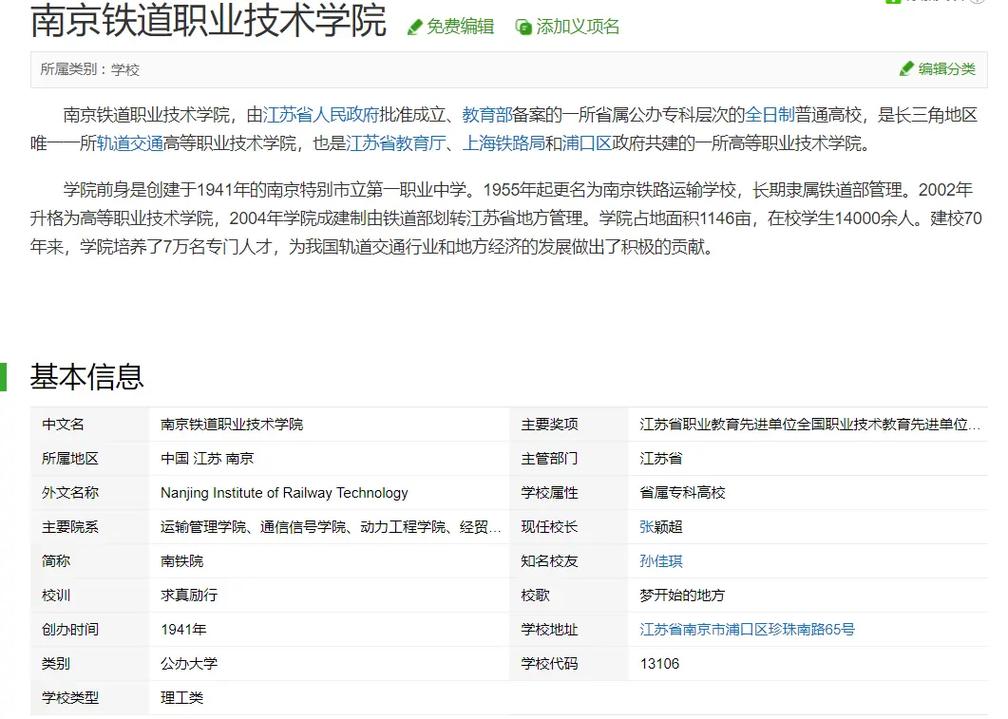Click the truncated 运输管理学院 departments value
Screen dimensions: 1008x719
point(330,527)
